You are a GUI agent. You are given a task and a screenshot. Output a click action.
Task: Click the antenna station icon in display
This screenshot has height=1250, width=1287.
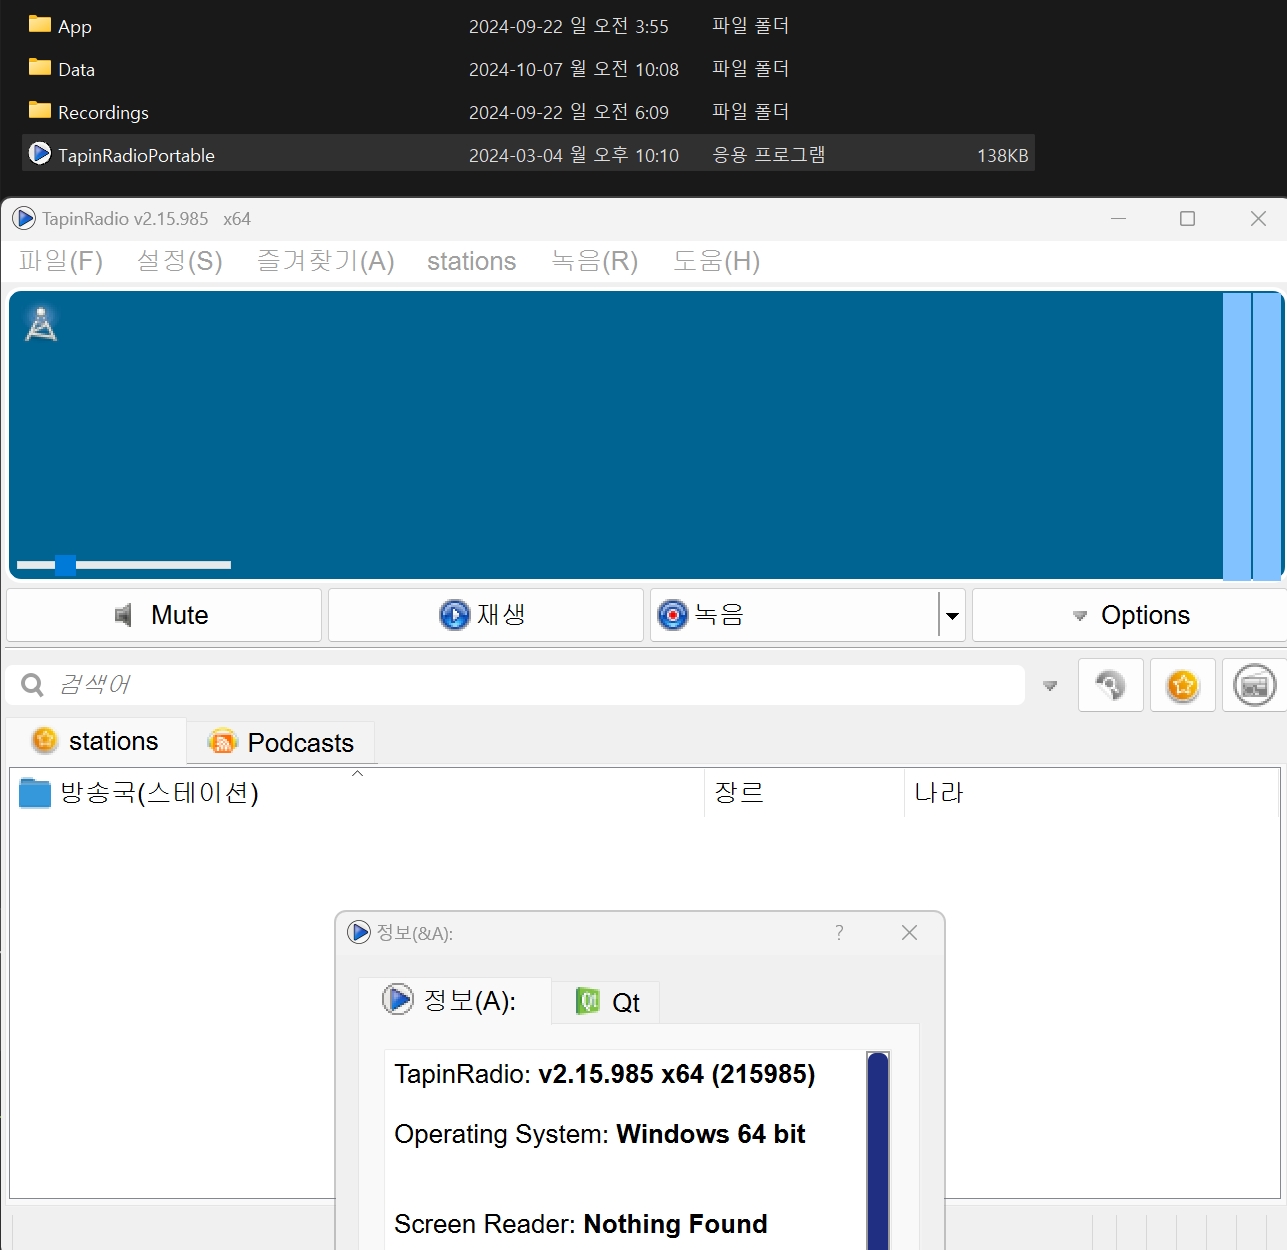(41, 324)
